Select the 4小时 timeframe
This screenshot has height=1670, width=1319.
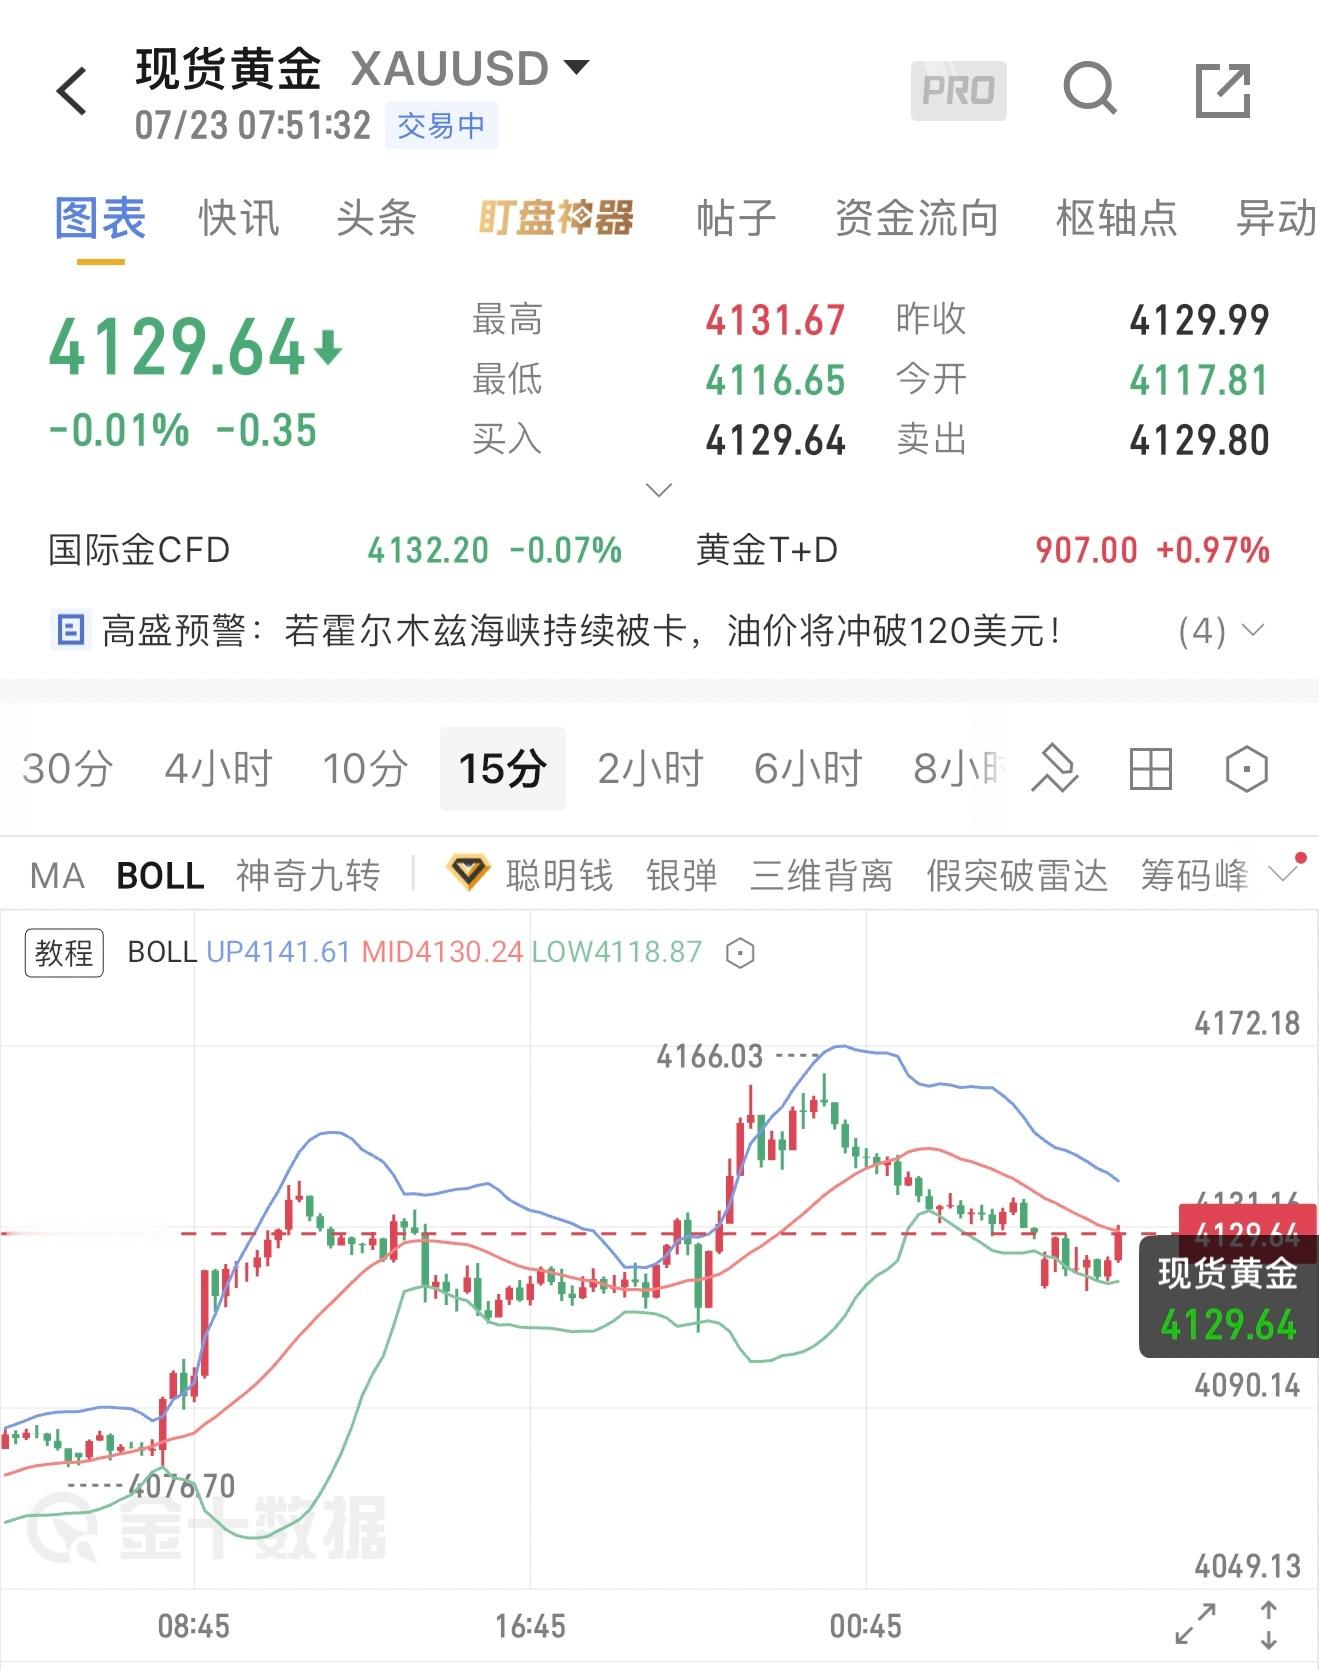tap(219, 769)
